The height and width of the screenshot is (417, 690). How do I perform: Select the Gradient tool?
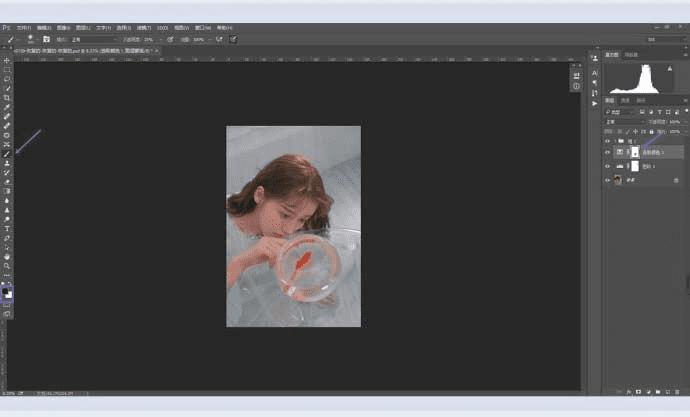coord(7,191)
